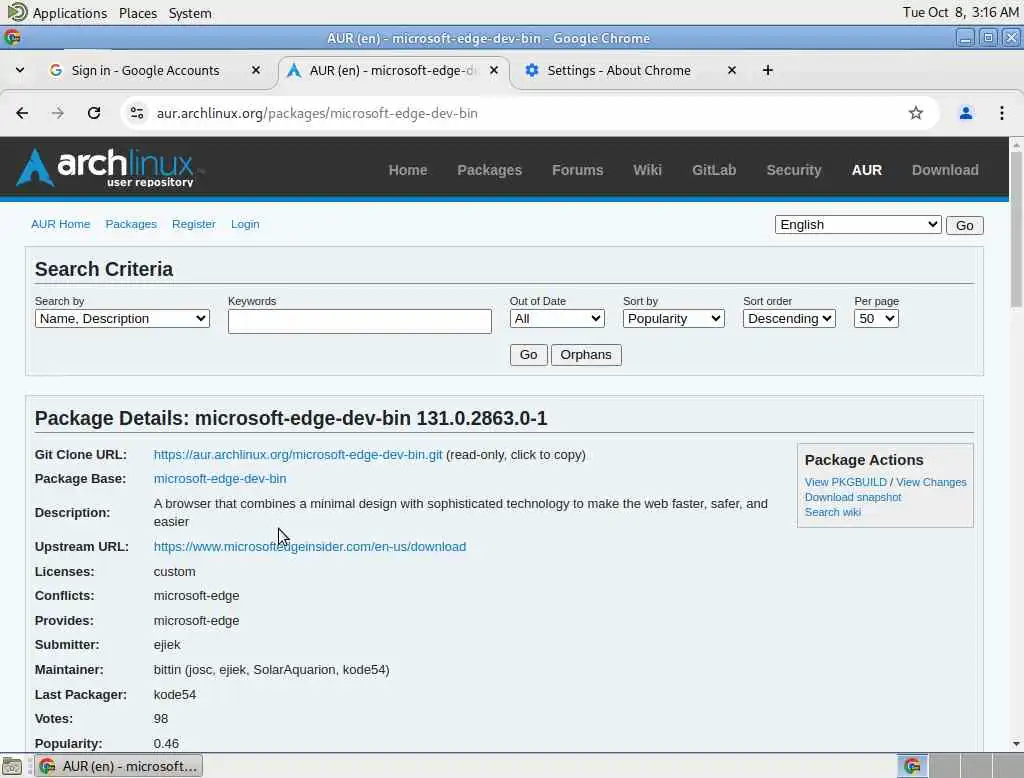The image size is (1024, 778).
Task: Click the scrollbar down arrow
Action: (x=1016, y=743)
